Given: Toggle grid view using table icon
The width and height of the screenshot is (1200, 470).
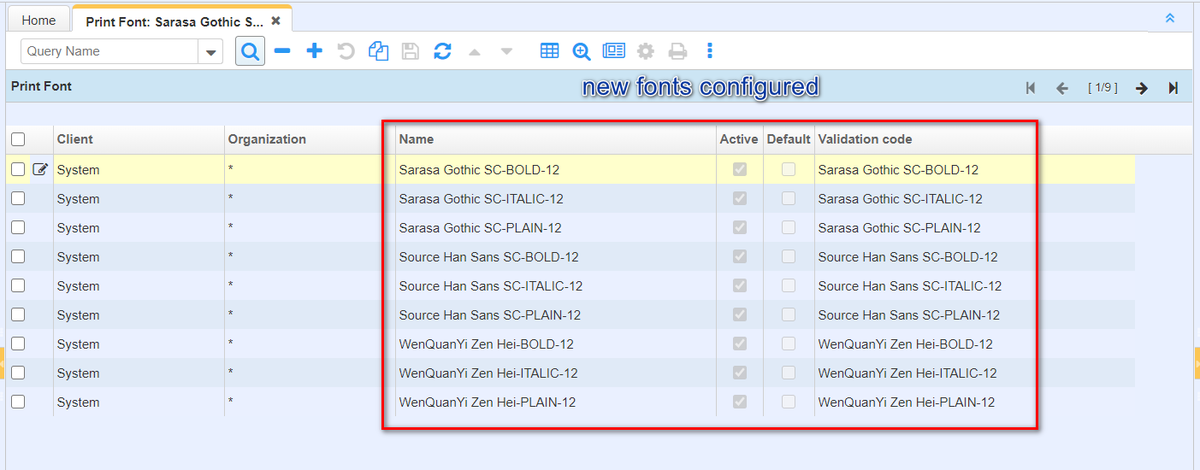Looking at the screenshot, I should (549, 51).
